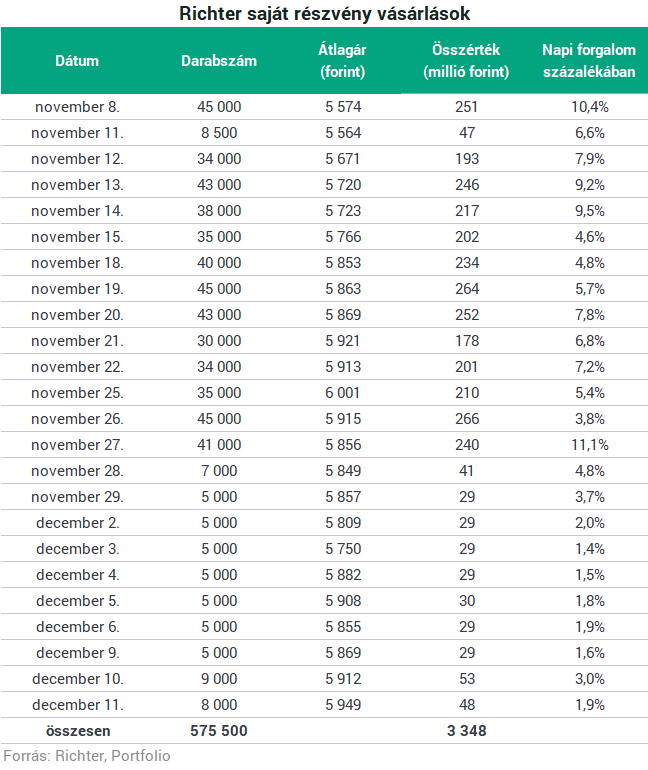Click average price 5 855
The width and height of the screenshot is (648, 770).
[343, 628]
